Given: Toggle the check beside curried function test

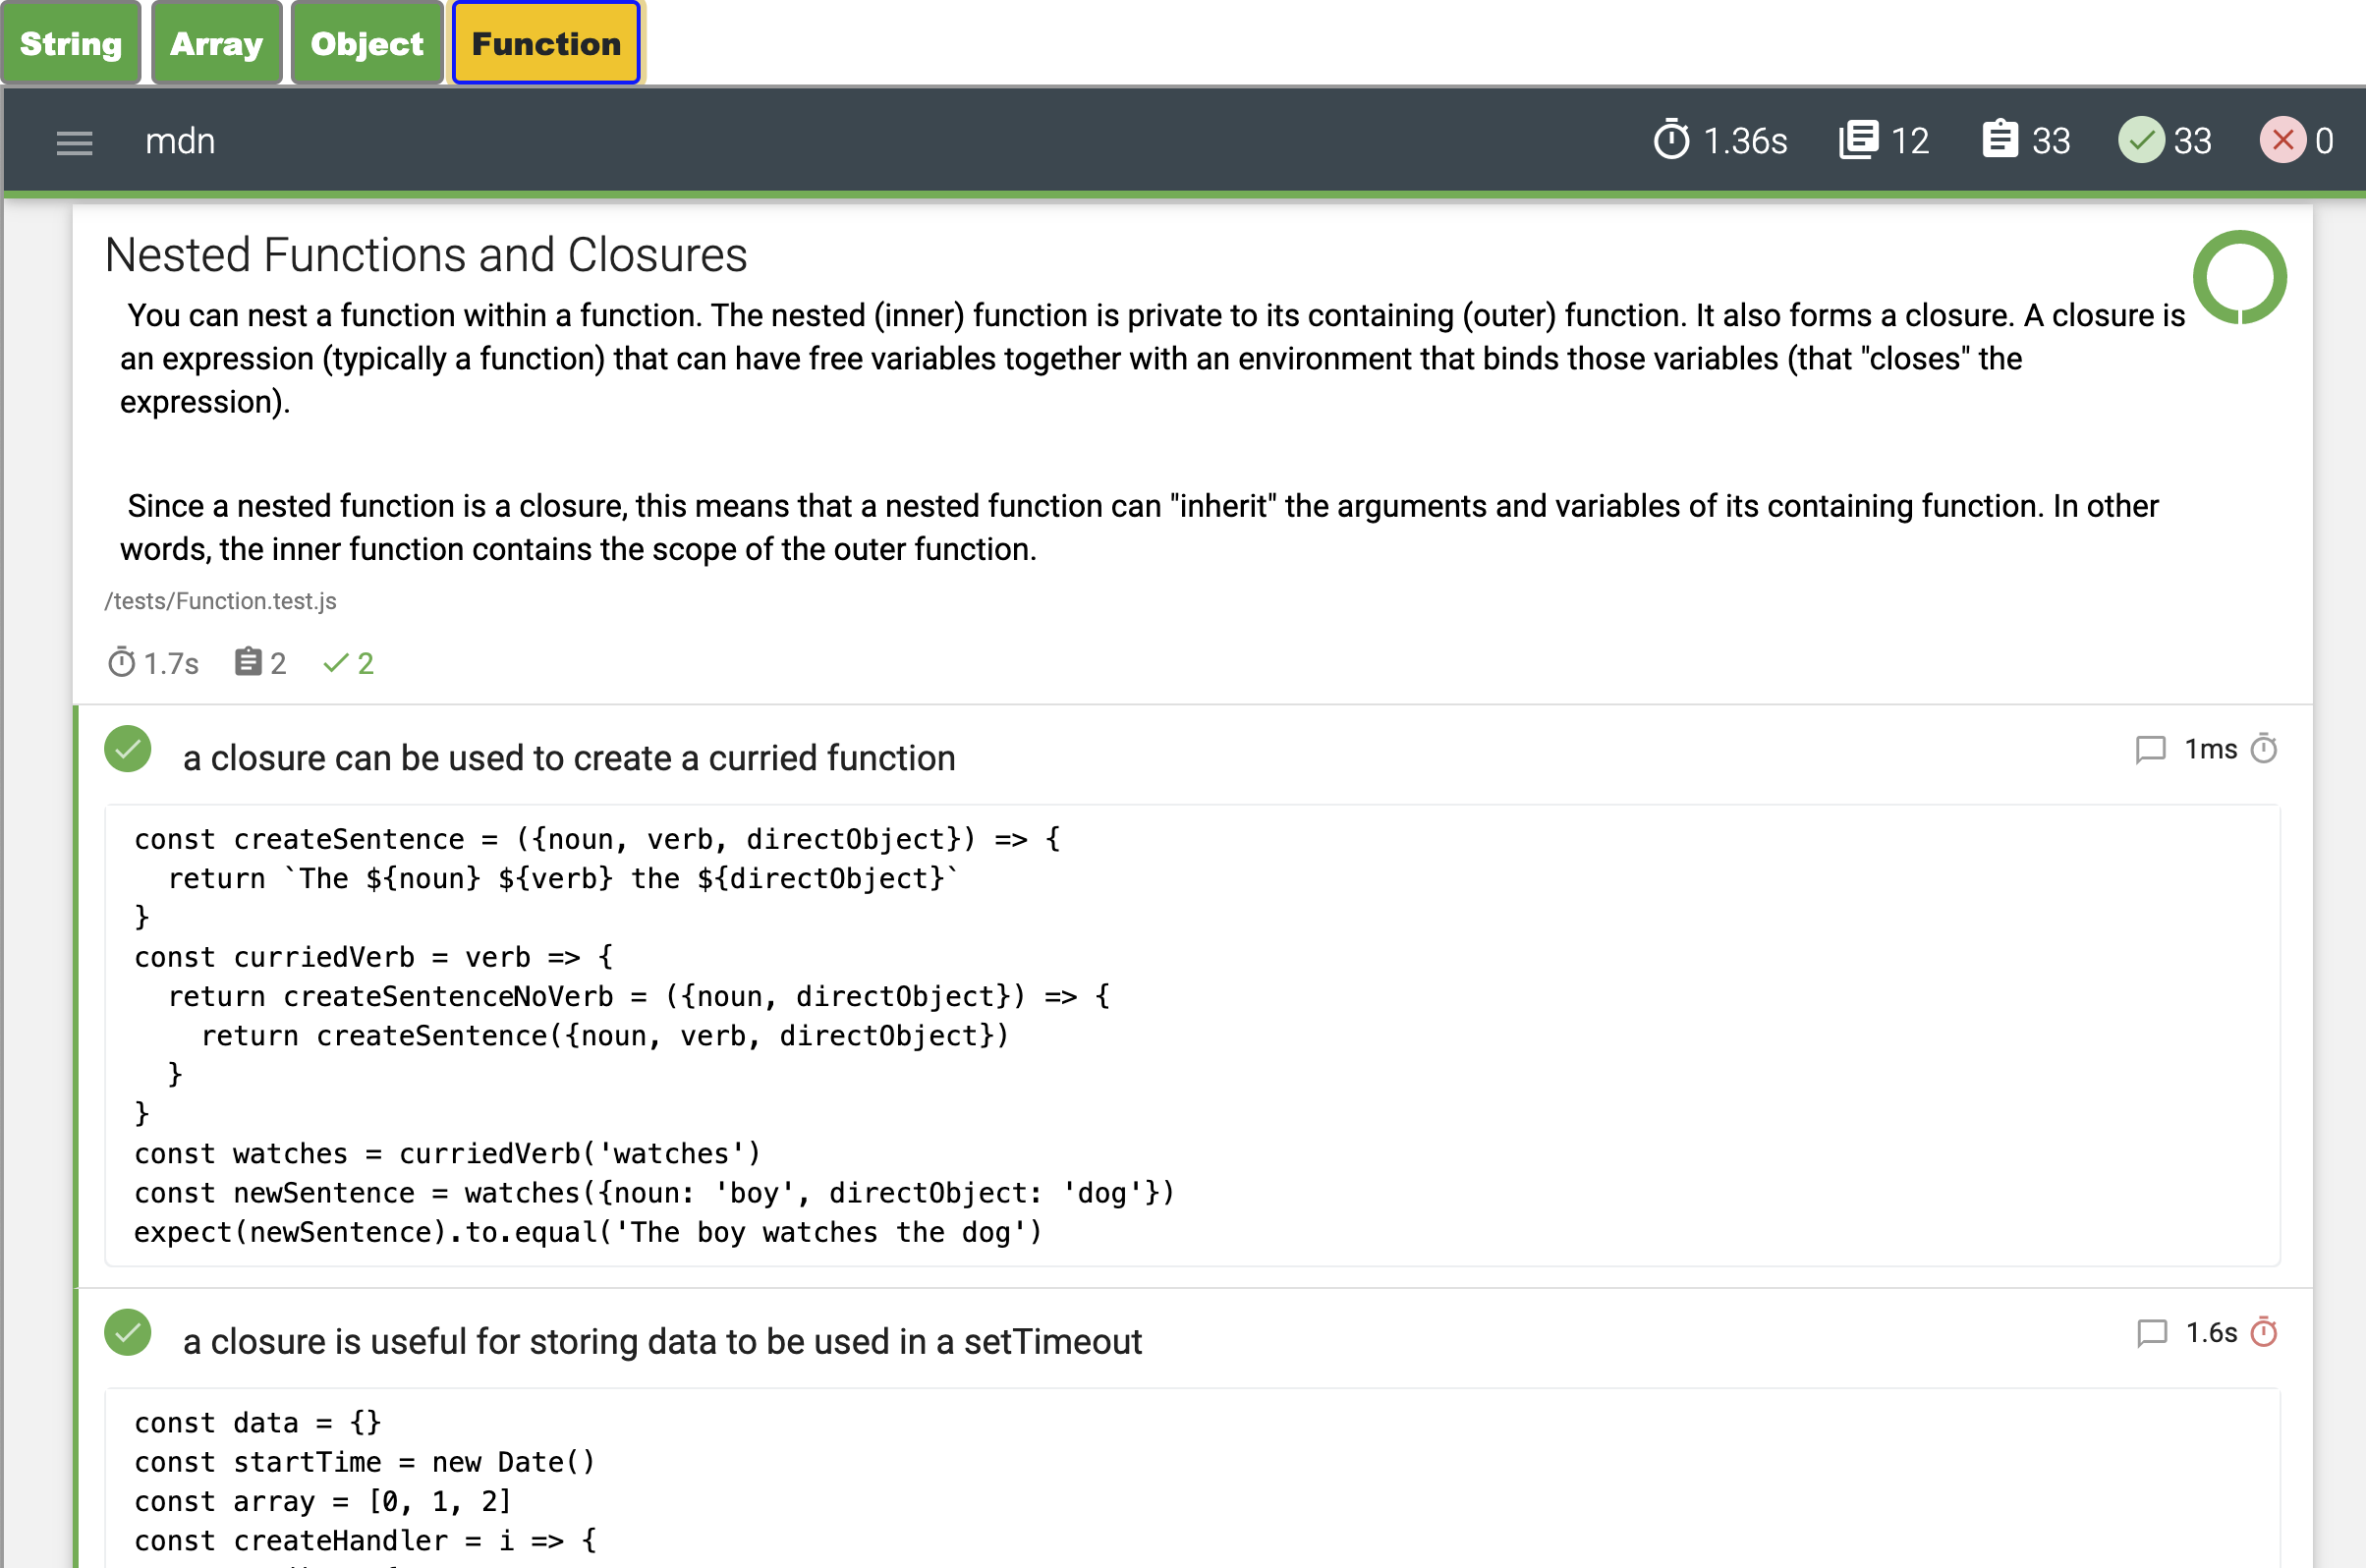Looking at the screenshot, I should tap(127, 748).
